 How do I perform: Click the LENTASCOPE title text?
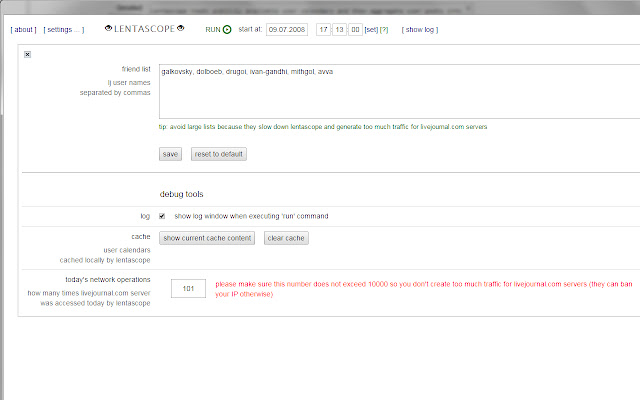click(x=144, y=29)
